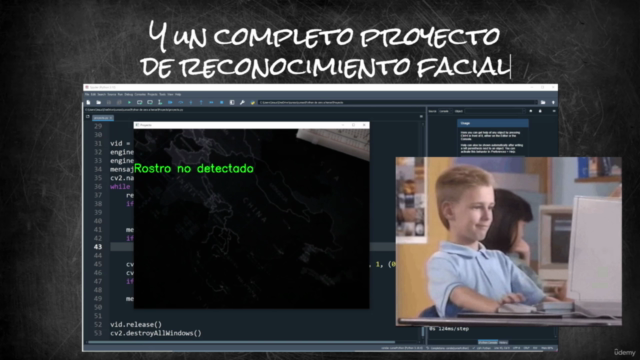Screen dimensions: 640x360
Task: Click the Stop debugging square icon
Action: pos(222,102)
